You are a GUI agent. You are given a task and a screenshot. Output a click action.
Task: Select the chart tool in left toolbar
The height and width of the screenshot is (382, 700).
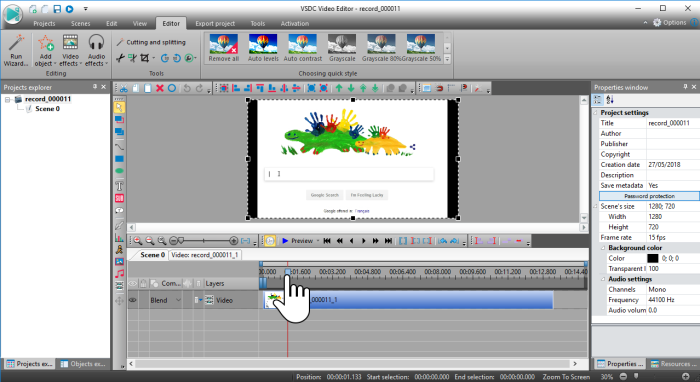[119, 237]
